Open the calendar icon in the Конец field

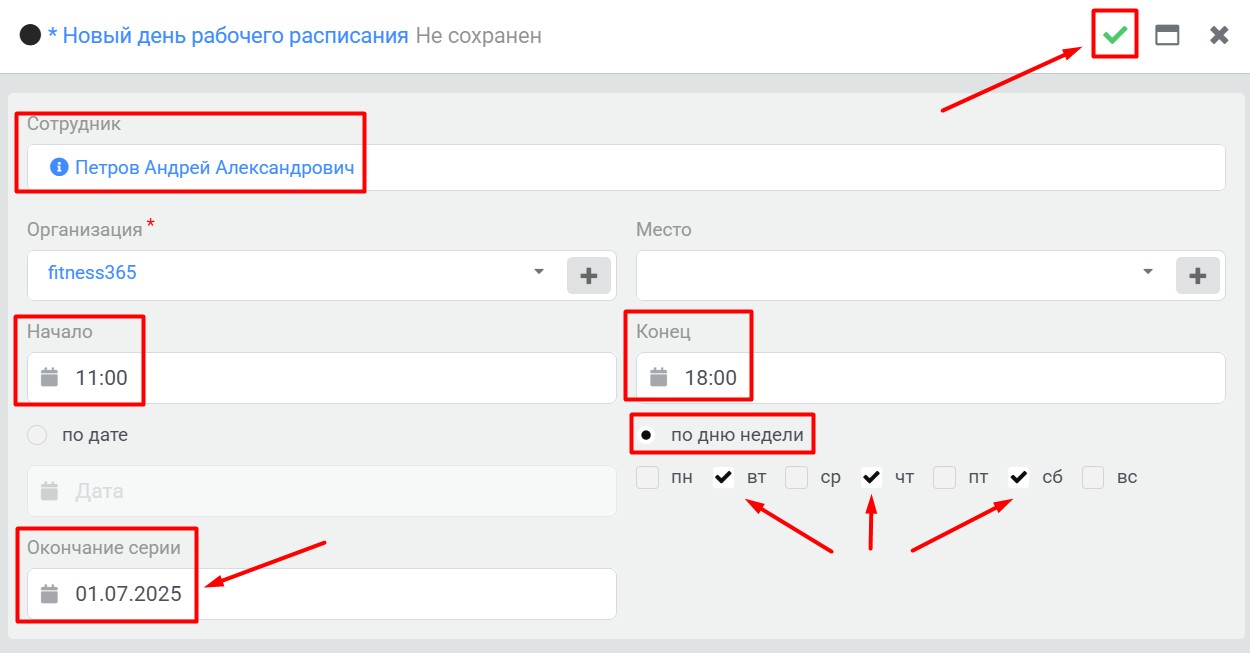pyautogui.click(x=658, y=377)
